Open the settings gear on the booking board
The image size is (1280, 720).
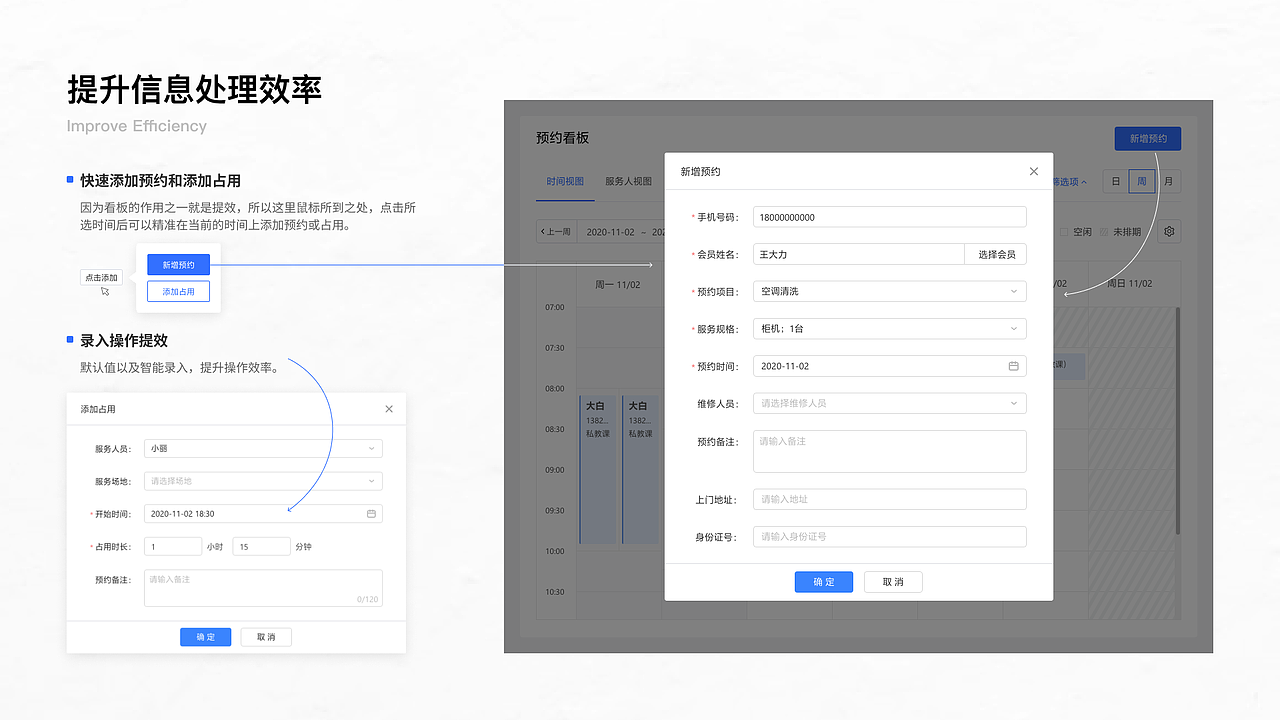coord(1168,231)
